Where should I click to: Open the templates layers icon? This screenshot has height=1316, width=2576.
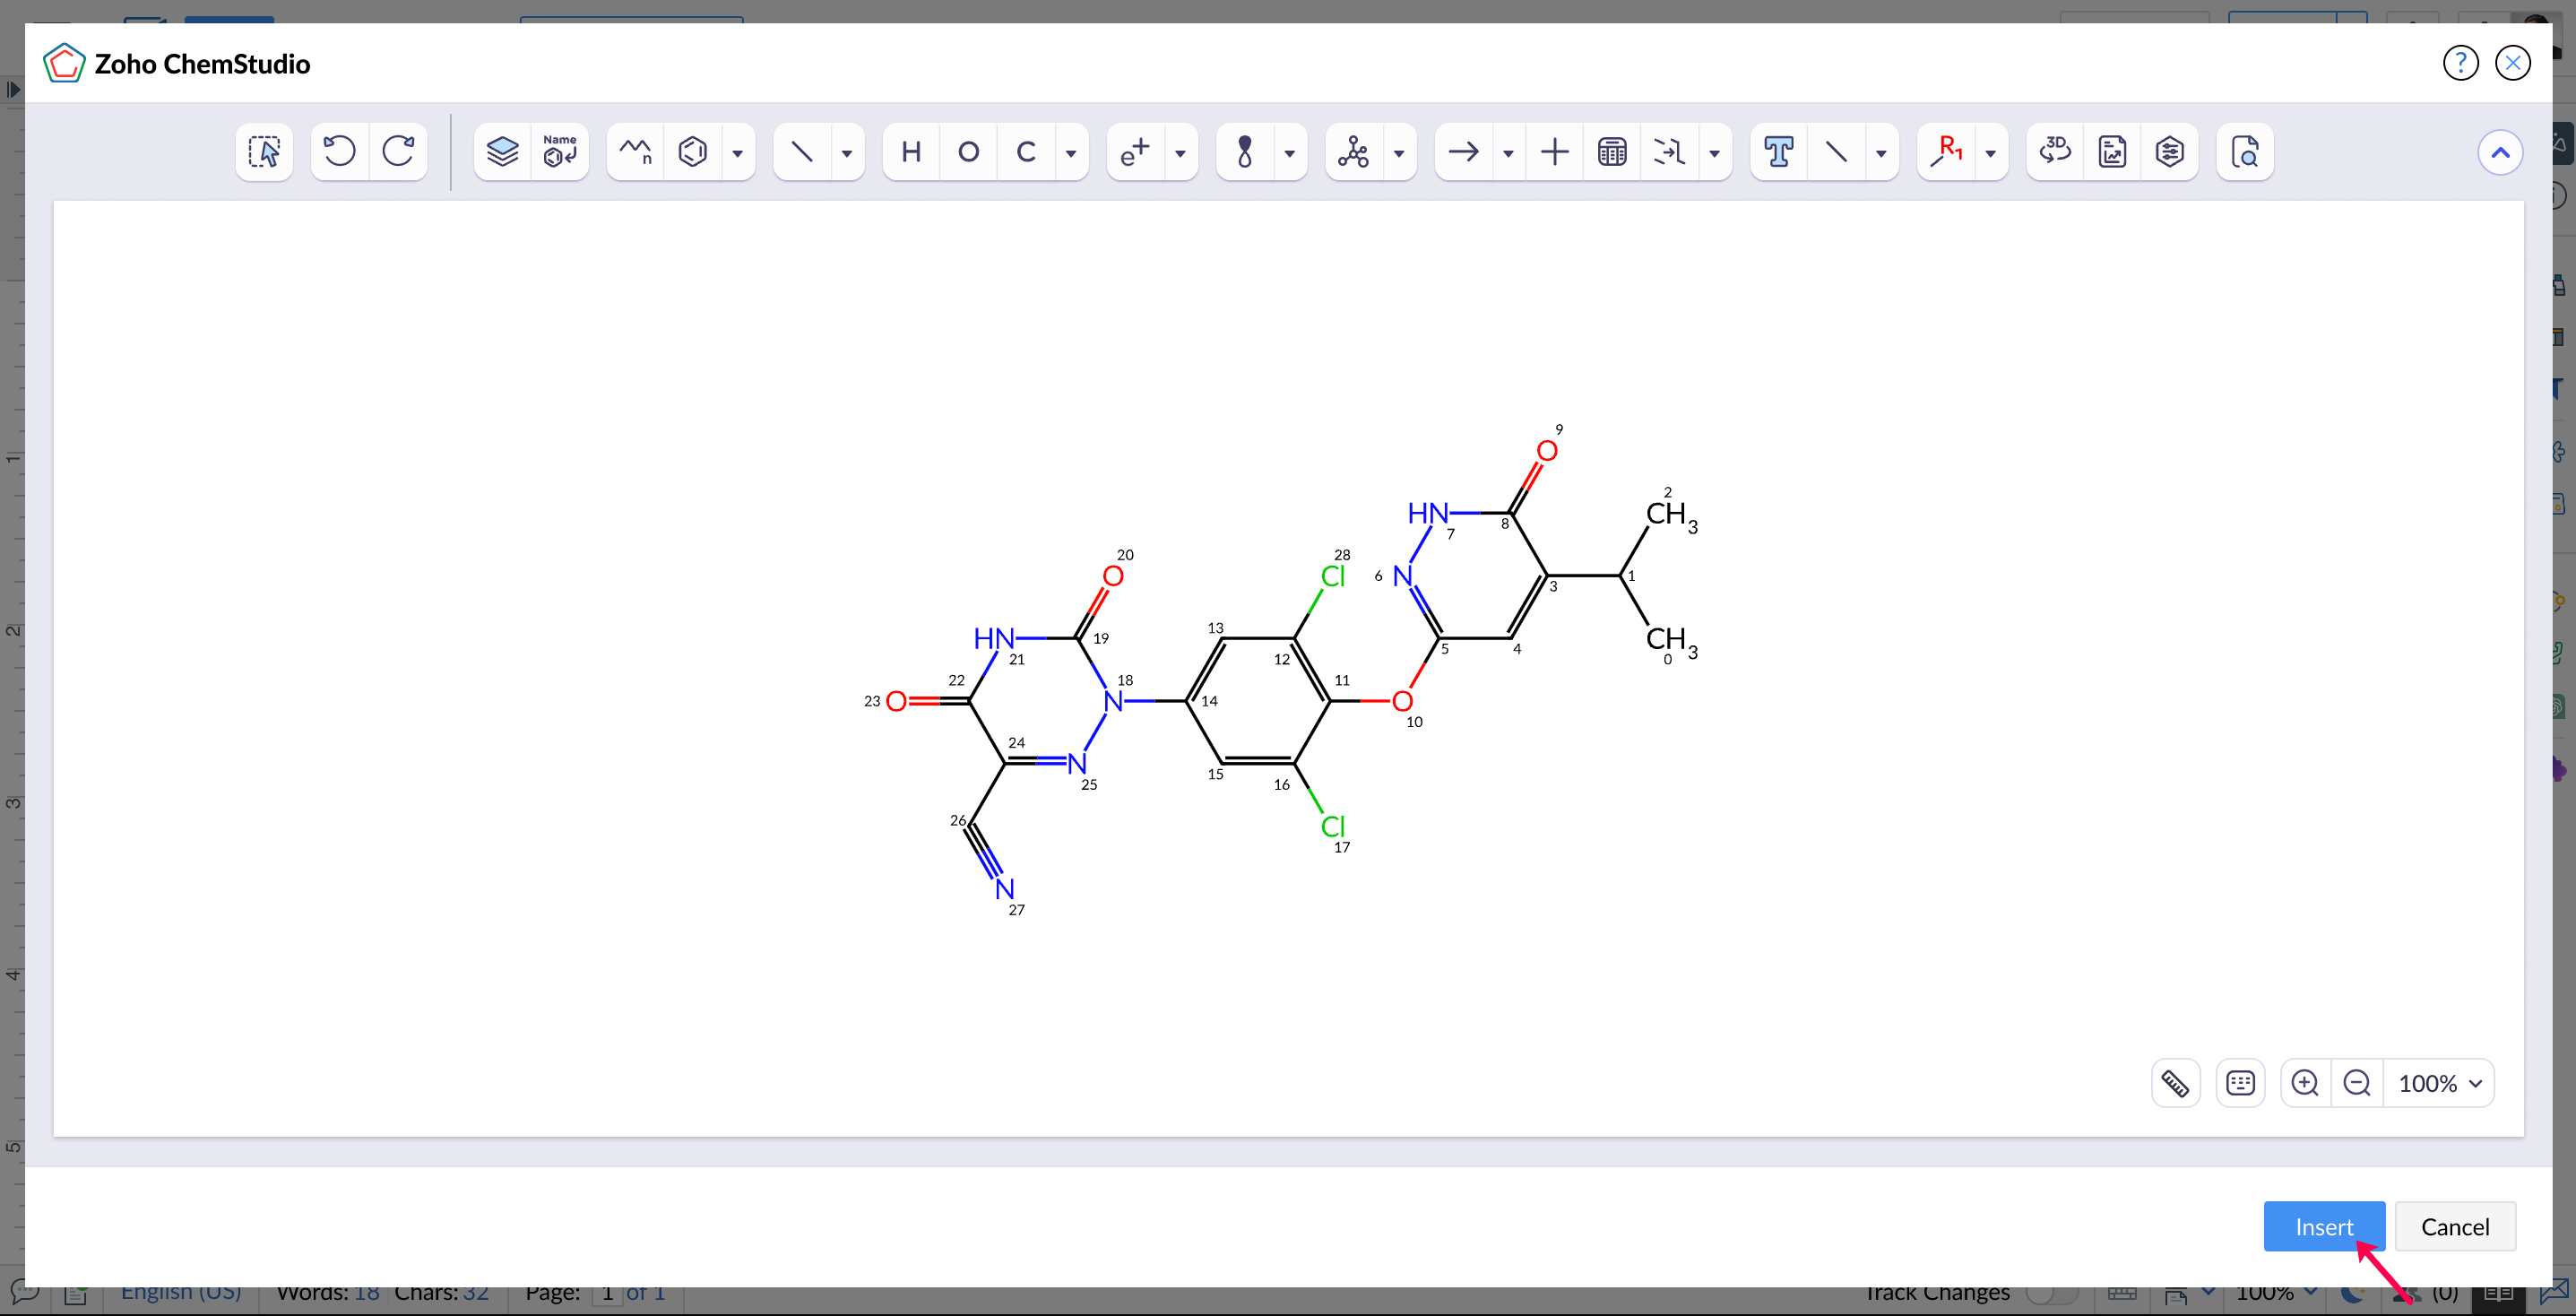pyautogui.click(x=502, y=152)
